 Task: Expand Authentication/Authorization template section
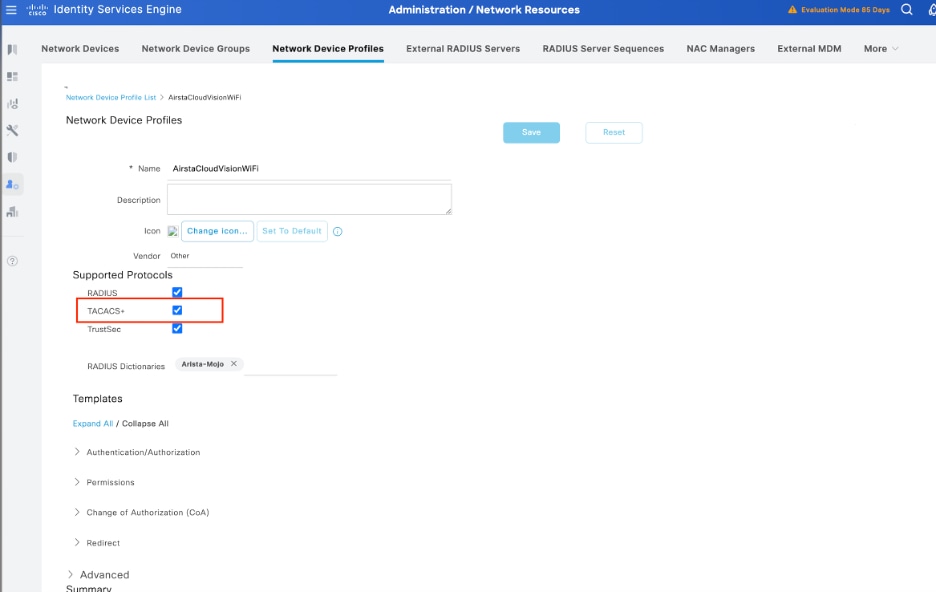tap(77, 452)
